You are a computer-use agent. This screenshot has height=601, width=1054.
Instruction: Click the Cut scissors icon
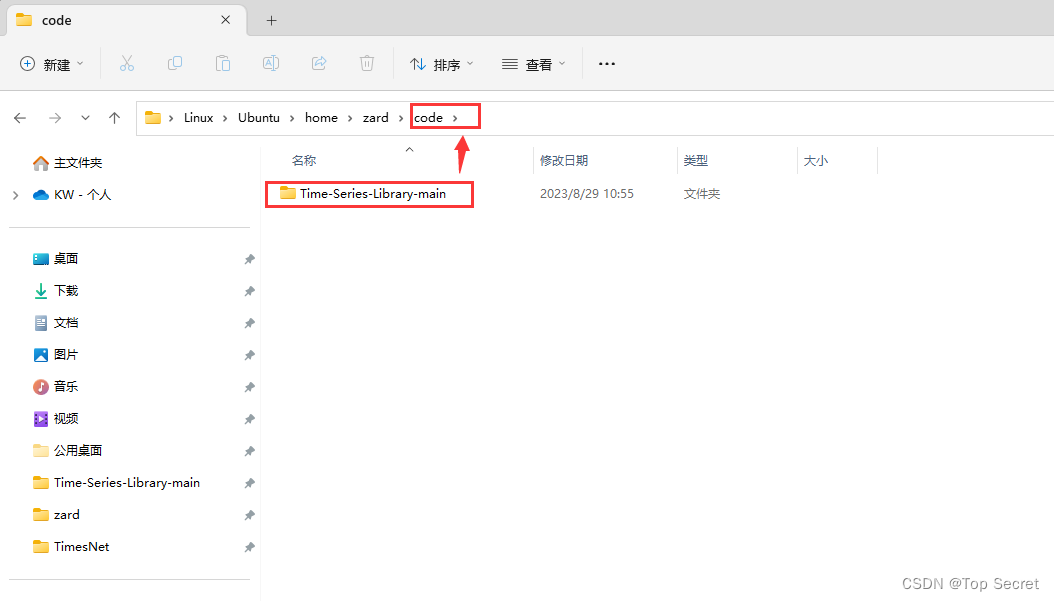coord(126,64)
